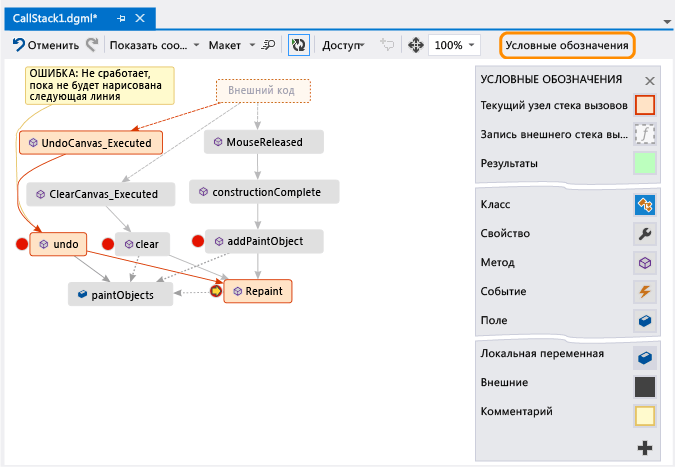Click the Запись внешнего стека вы... label
This screenshot has height=467, width=675.
point(554,134)
